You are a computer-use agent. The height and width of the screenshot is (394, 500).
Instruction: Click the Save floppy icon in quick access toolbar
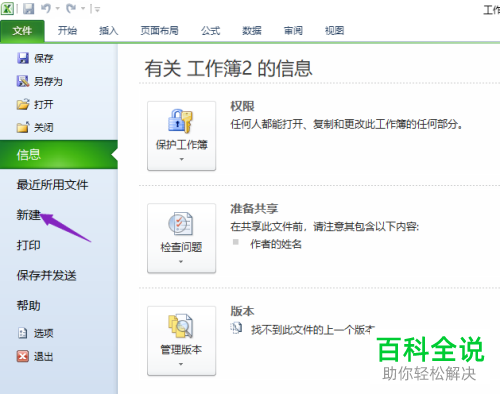pyautogui.click(x=29, y=9)
